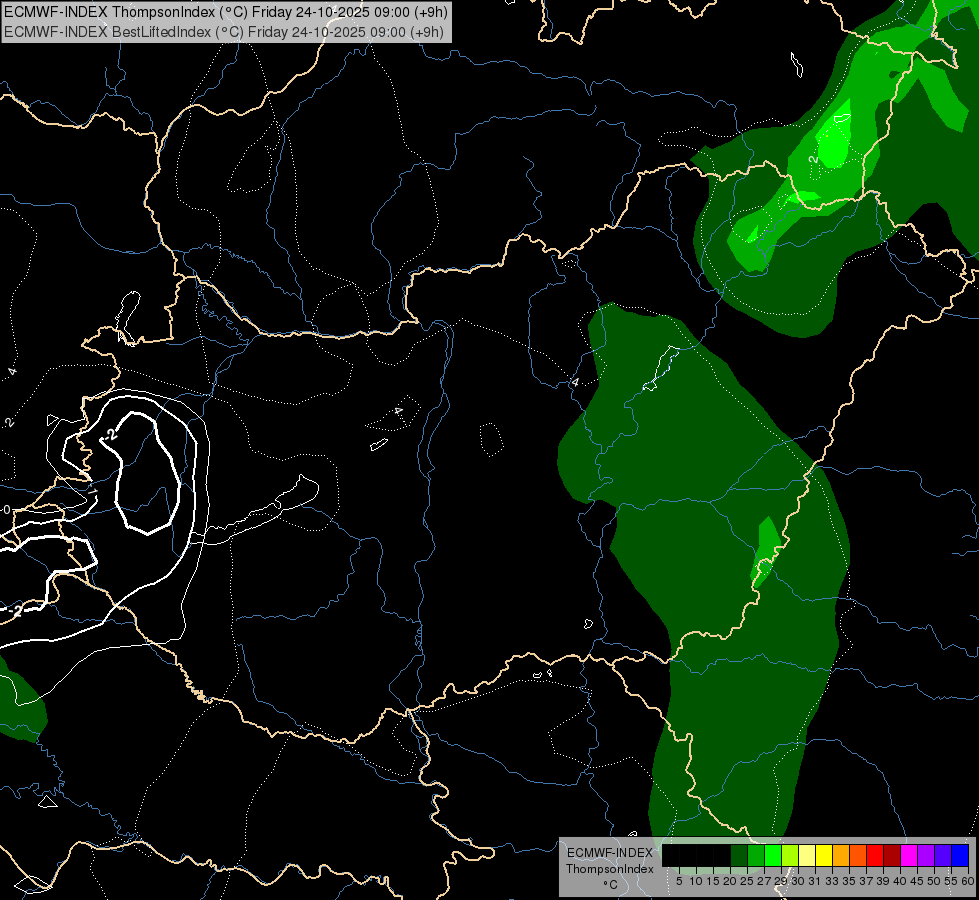Screen dimensions: 979x900
Task: Pick the lime 29–30 legend swatch
Action: [790, 855]
